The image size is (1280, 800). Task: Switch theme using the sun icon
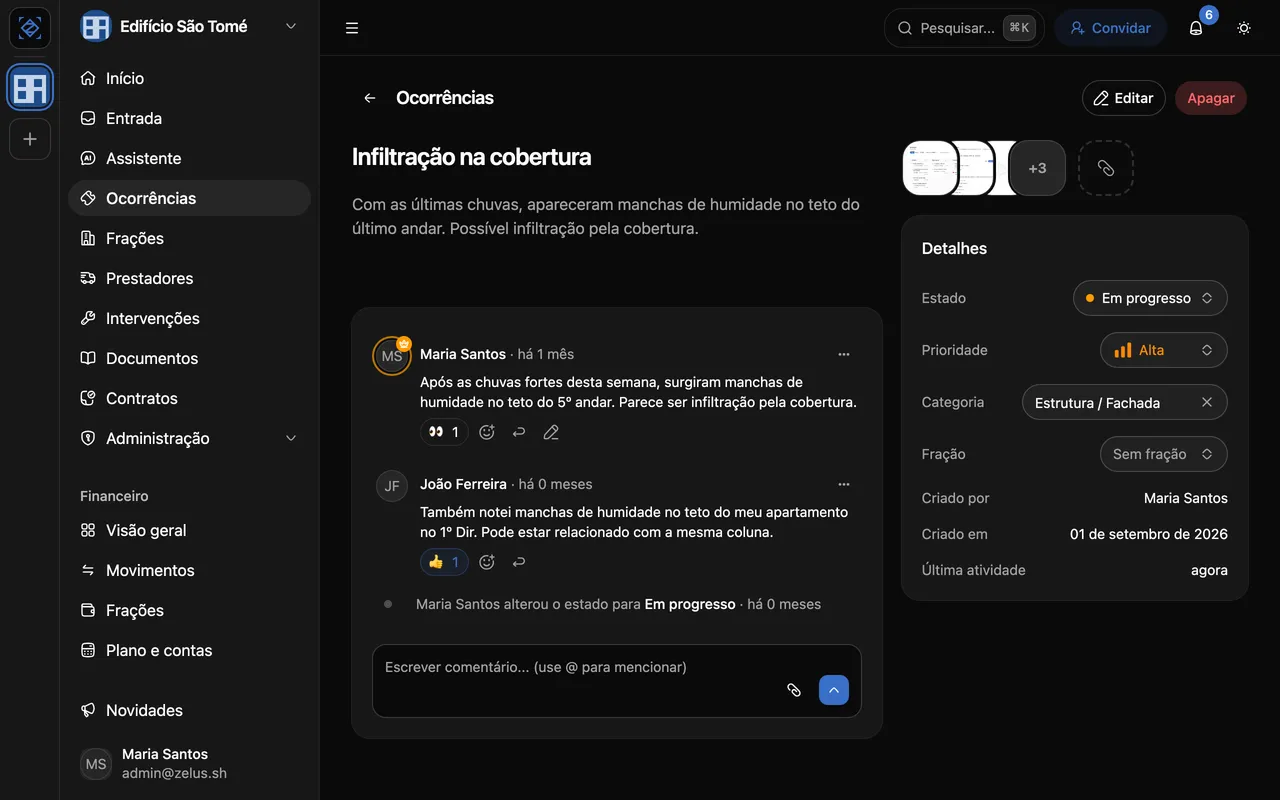click(1244, 28)
